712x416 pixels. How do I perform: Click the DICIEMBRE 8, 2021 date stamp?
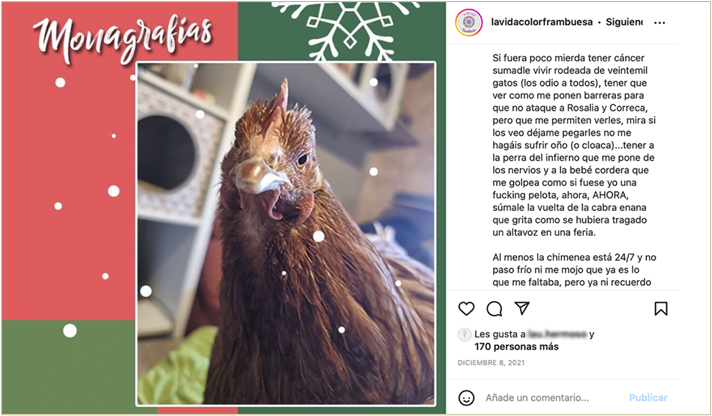pos(491,363)
